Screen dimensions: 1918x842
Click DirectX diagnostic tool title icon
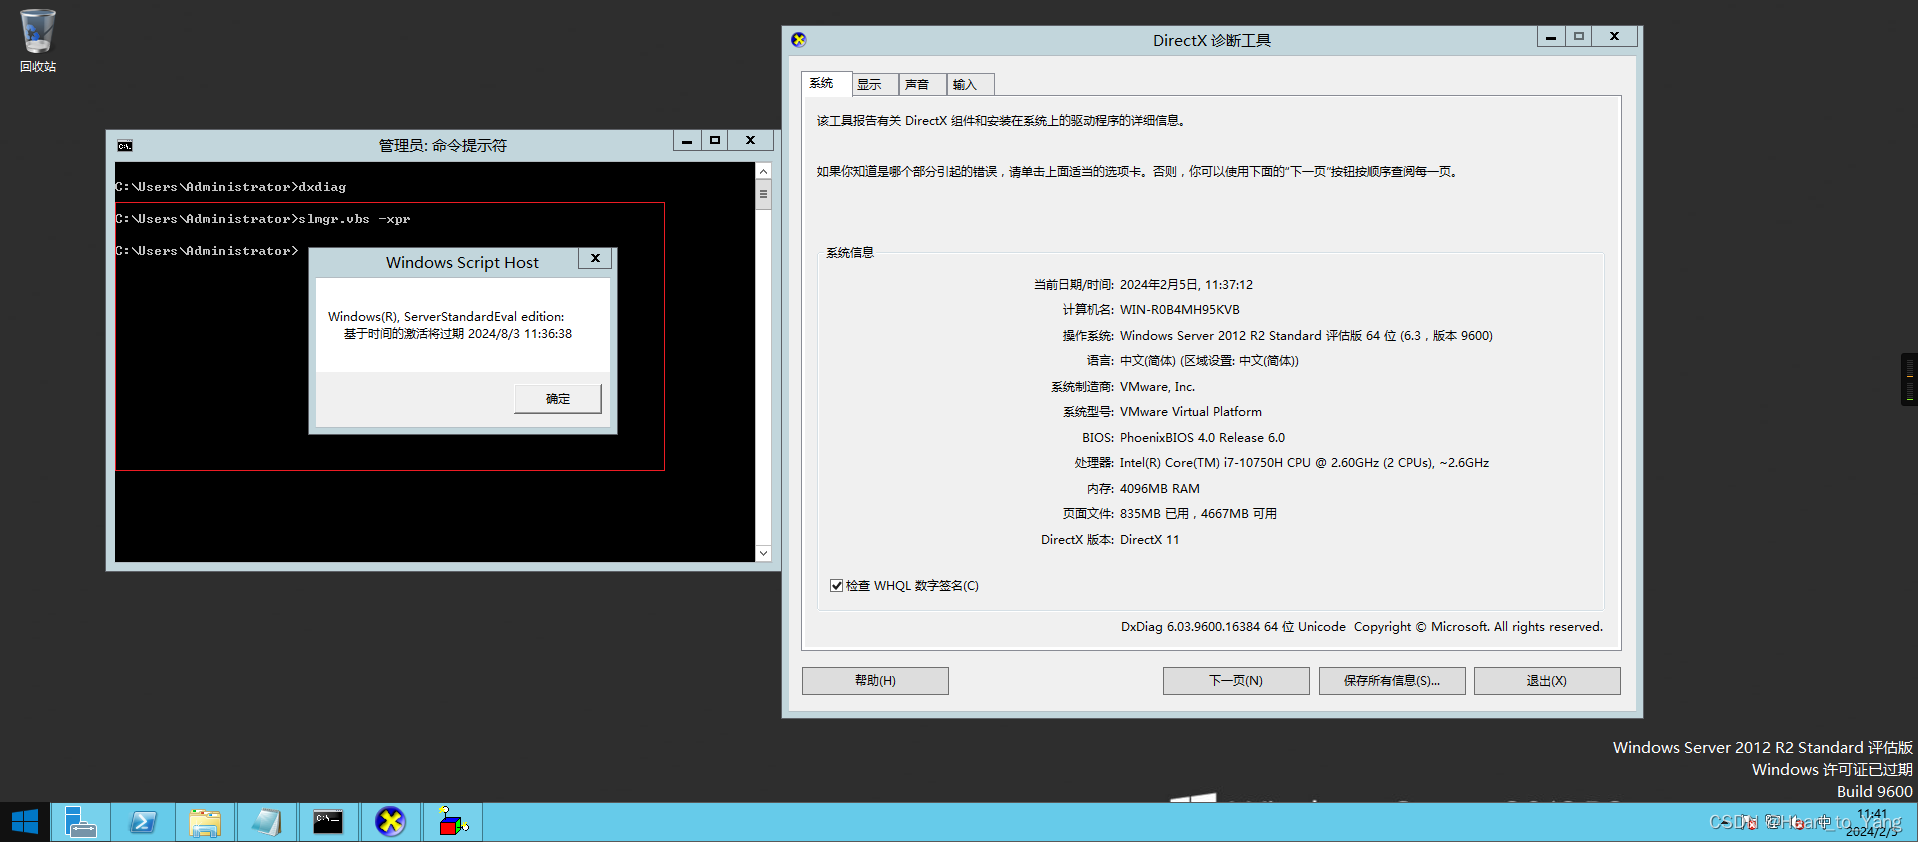(x=798, y=40)
